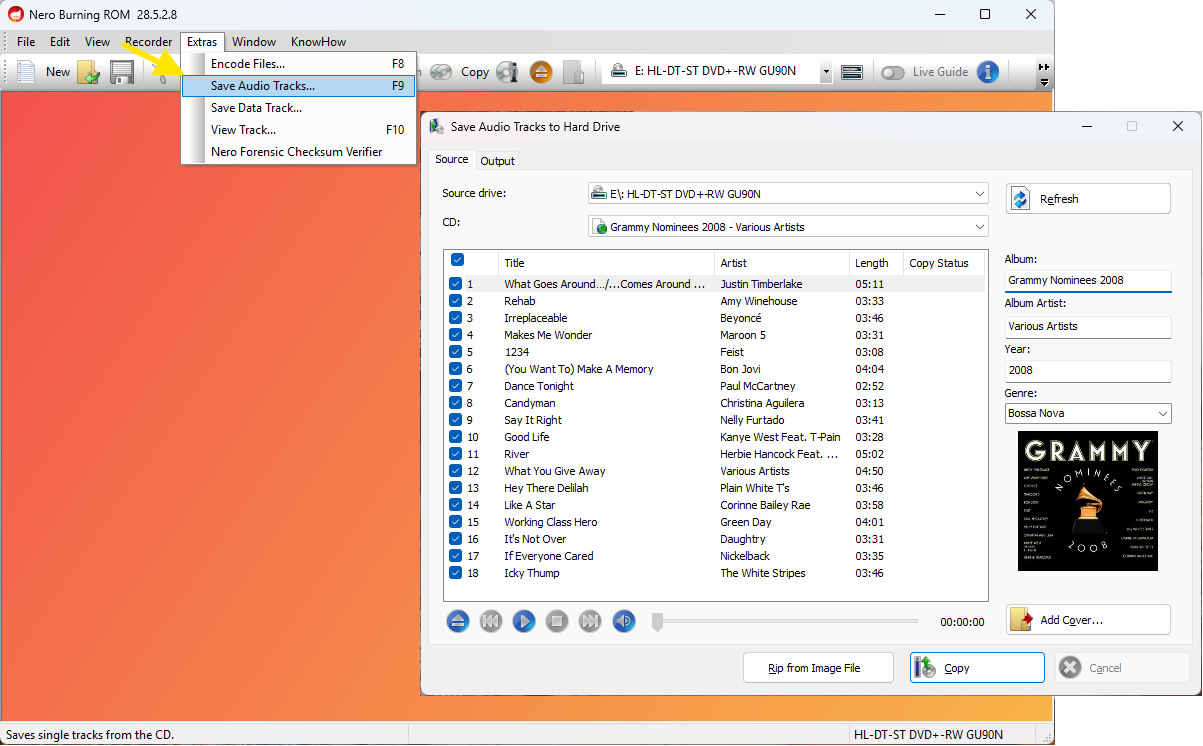Toggle the select-all checkbox in table header
The width and height of the screenshot is (1203, 746).
pyautogui.click(x=457, y=260)
